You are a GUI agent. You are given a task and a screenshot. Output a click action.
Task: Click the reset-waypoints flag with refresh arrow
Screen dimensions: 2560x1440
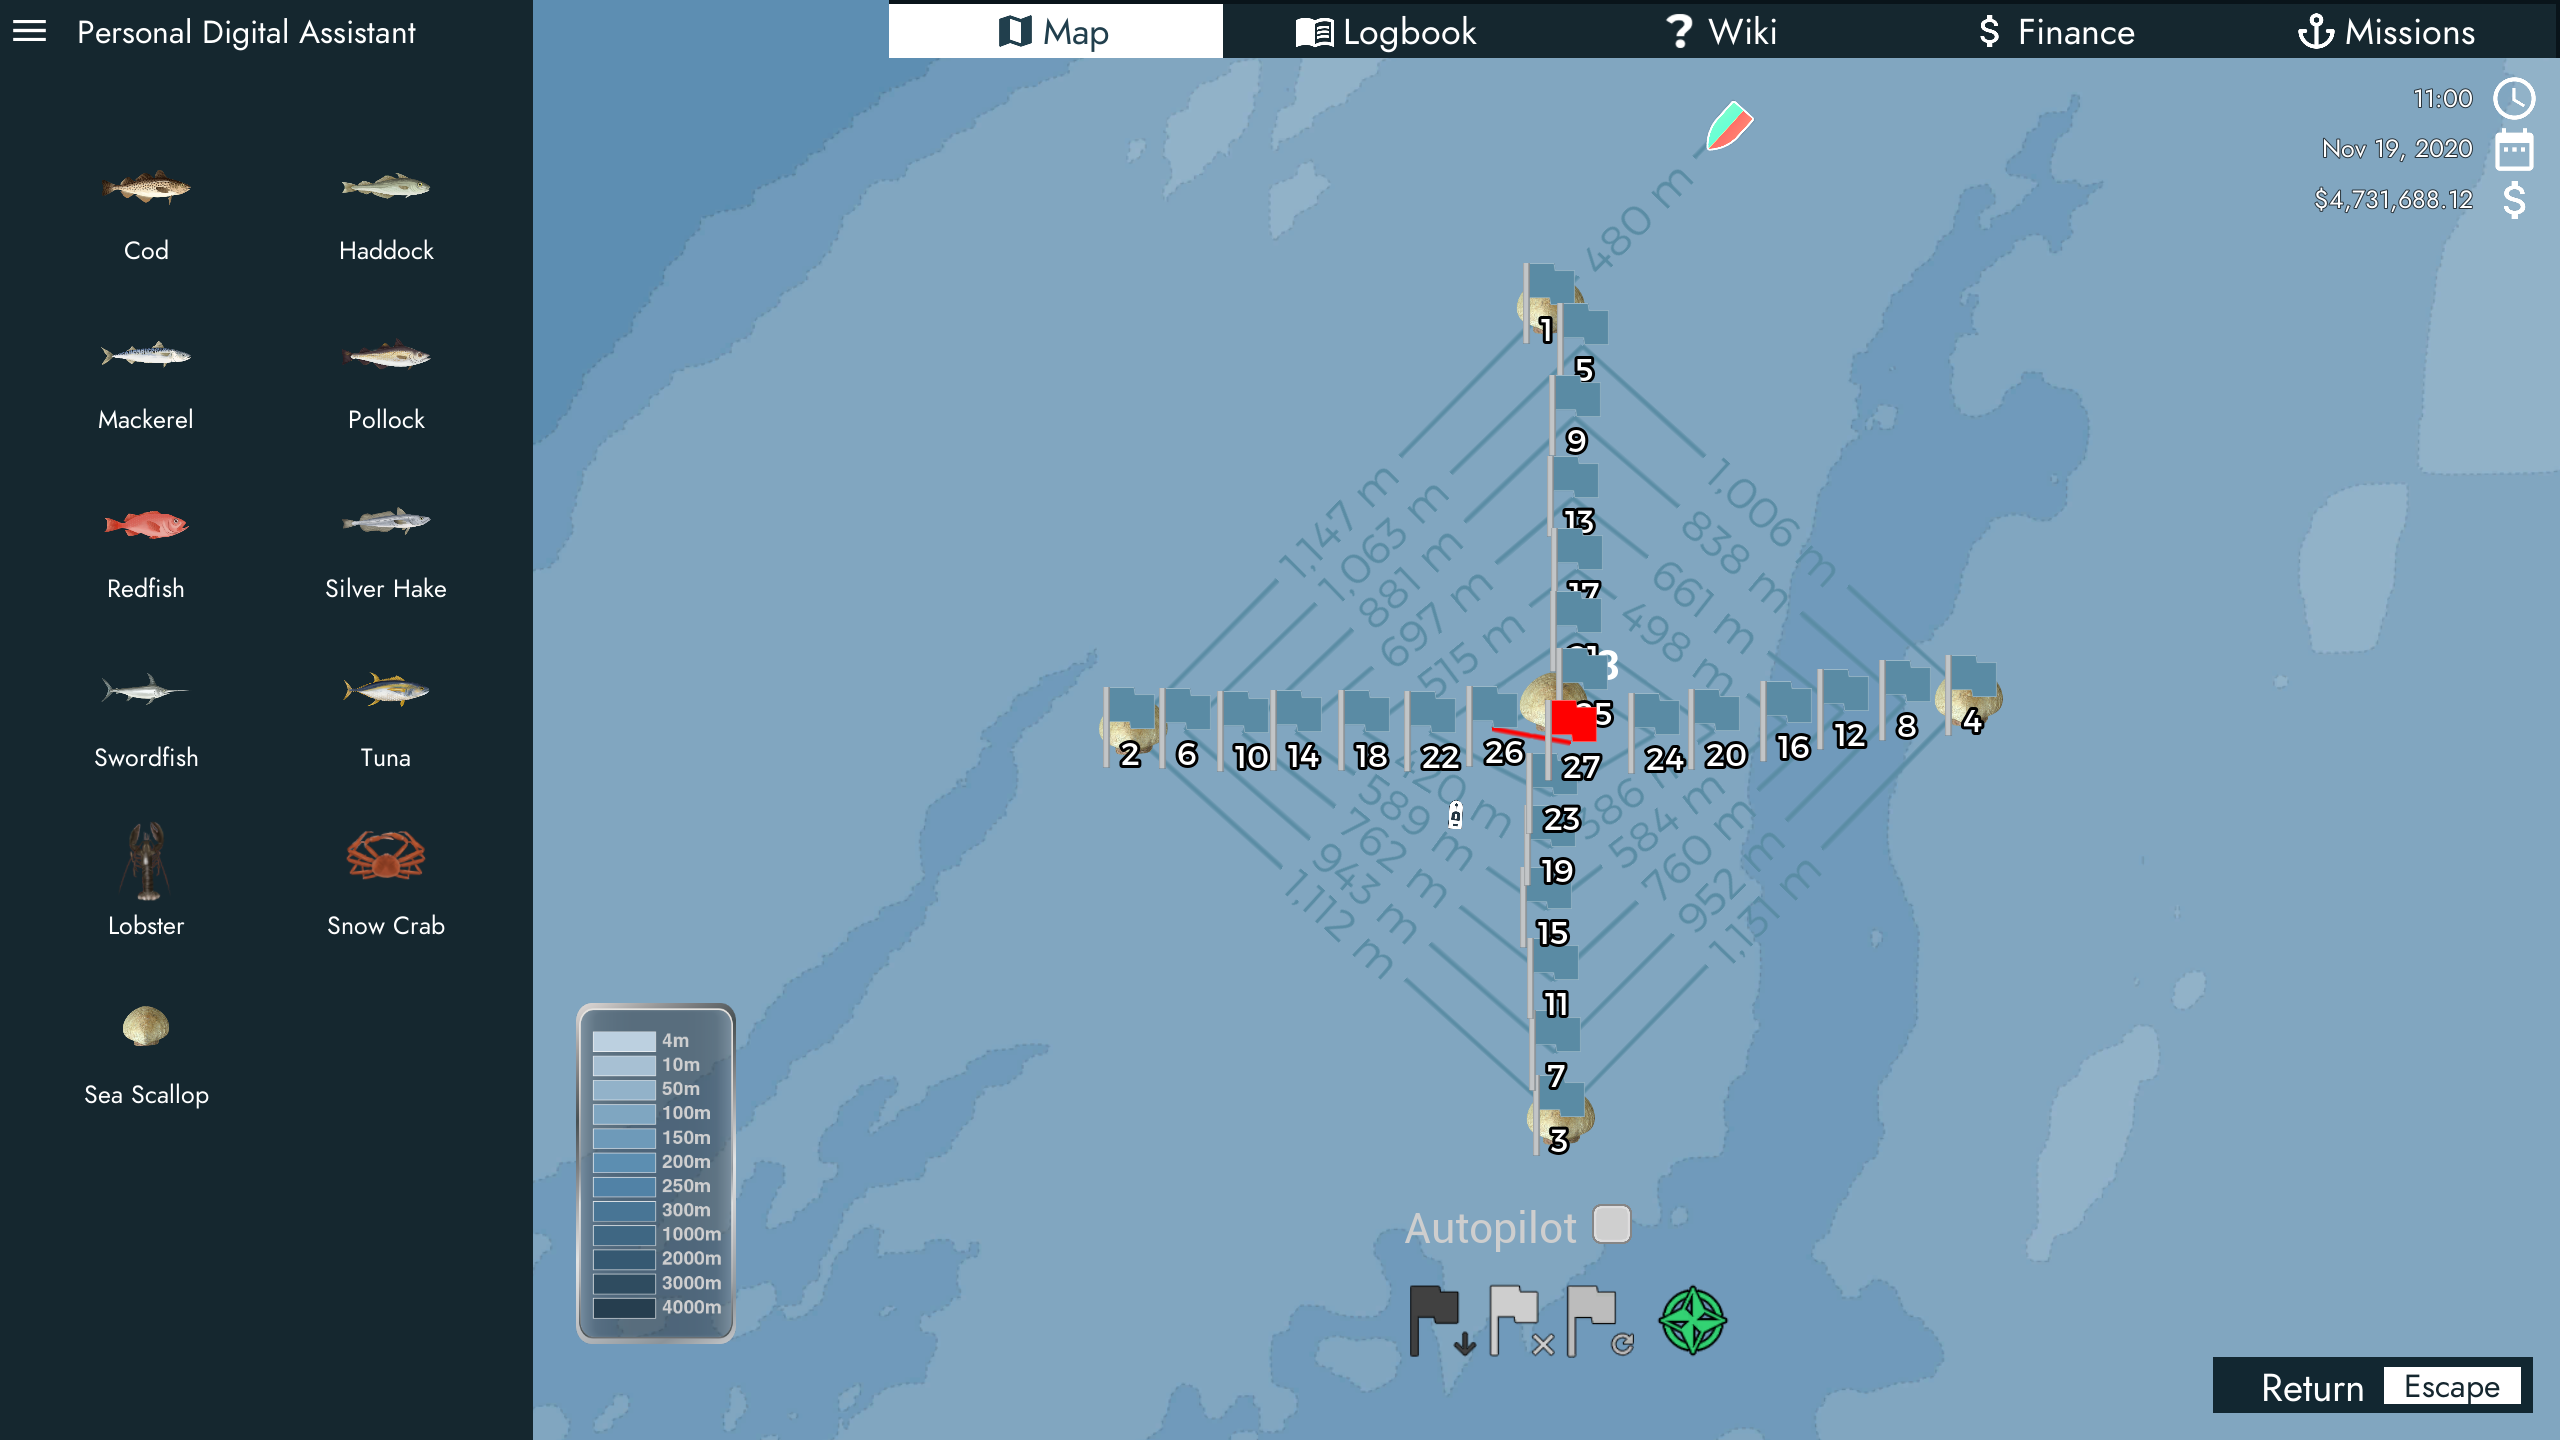click(x=1597, y=1320)
